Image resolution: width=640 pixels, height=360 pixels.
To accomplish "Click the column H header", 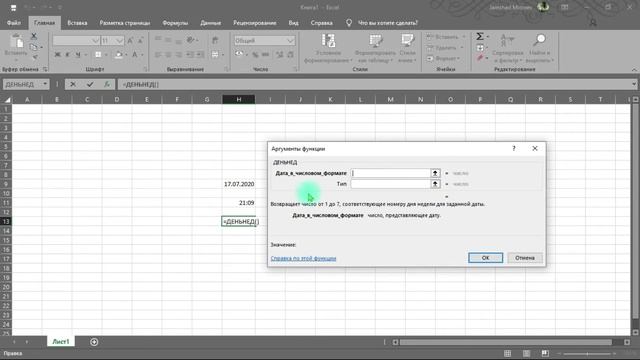I will [x=239, y=99].
